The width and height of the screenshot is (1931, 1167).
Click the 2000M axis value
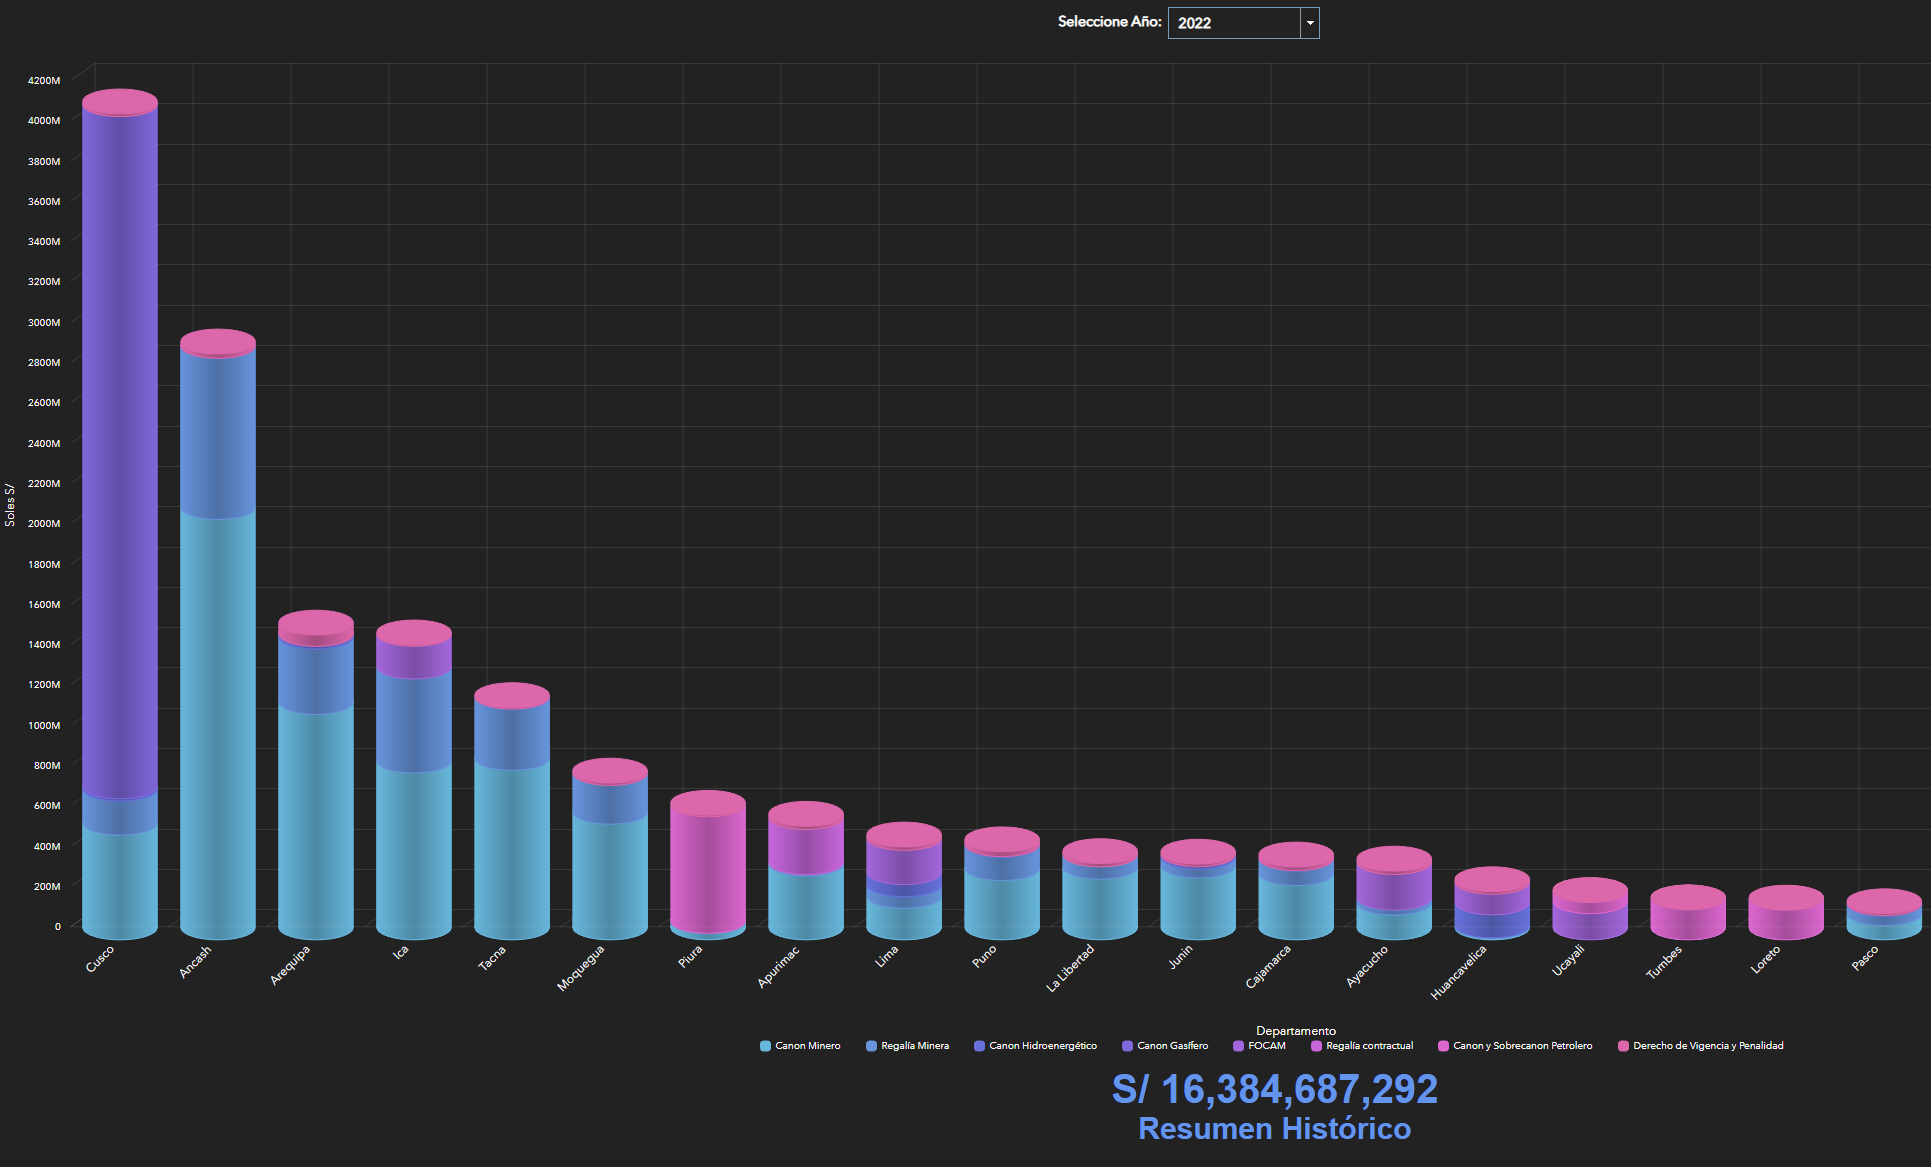44,523
